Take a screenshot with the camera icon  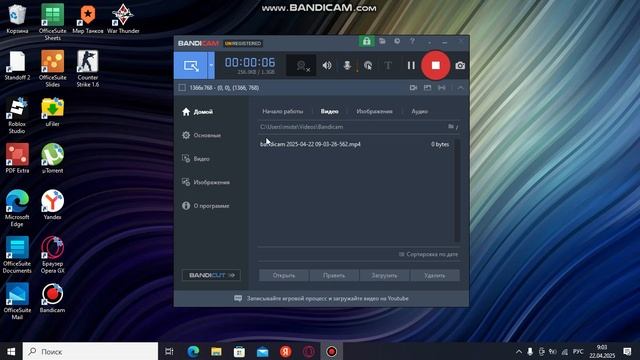pyautogui.click(x=460, y=65)
